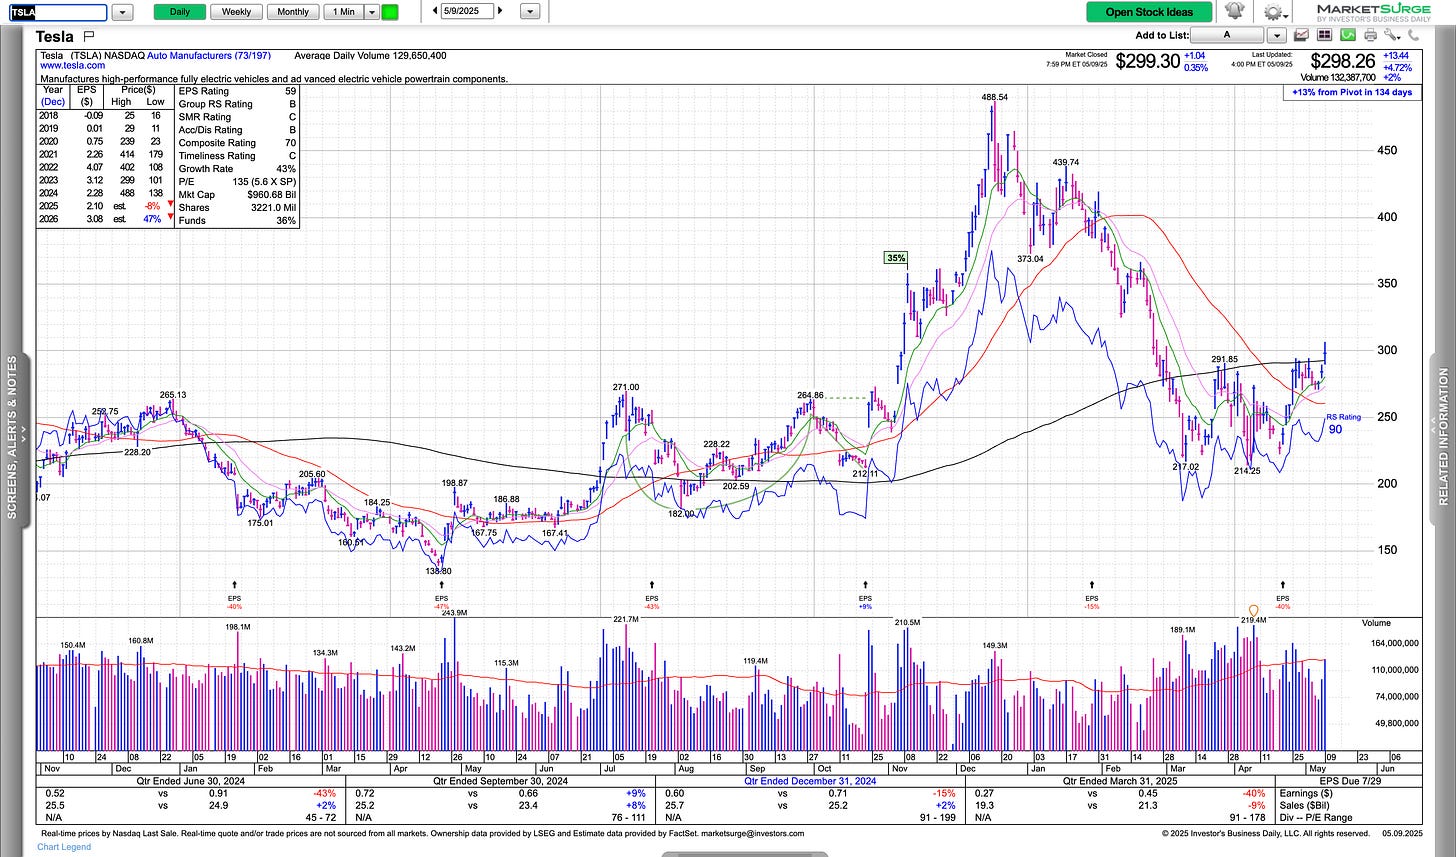
Task: Click the green 35% tag on the chart
Action: point(895,258)
